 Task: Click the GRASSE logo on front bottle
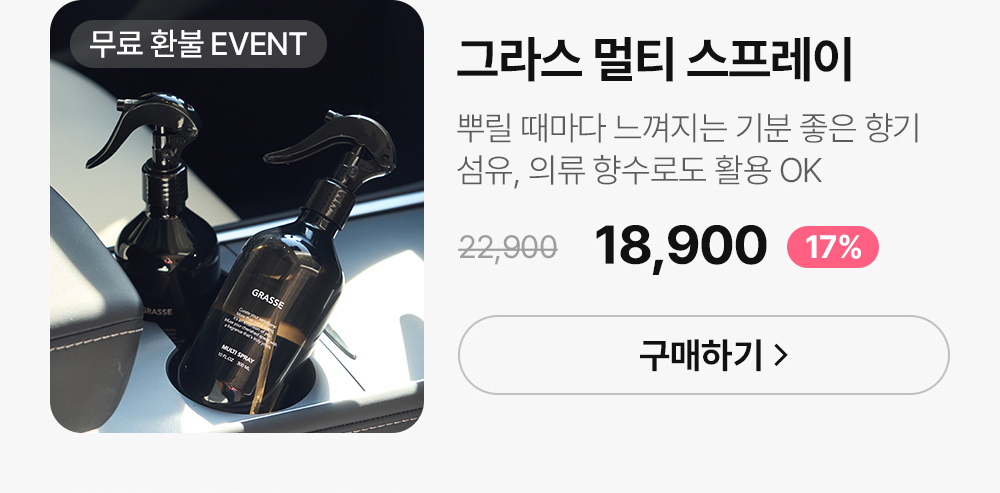[268, 298]
